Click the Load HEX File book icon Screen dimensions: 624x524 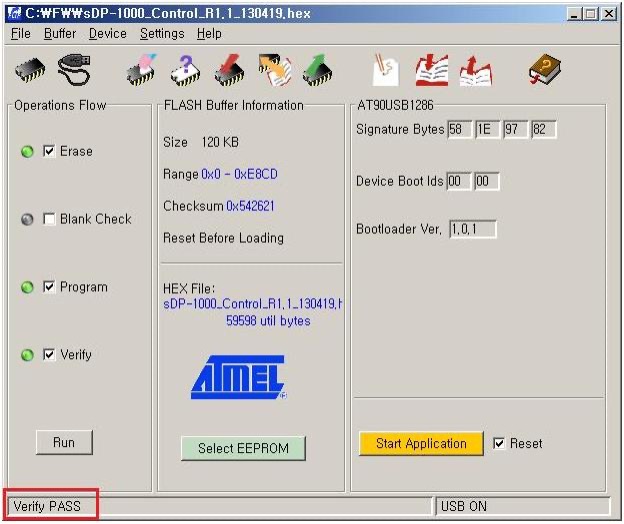(x=432, y=70)
